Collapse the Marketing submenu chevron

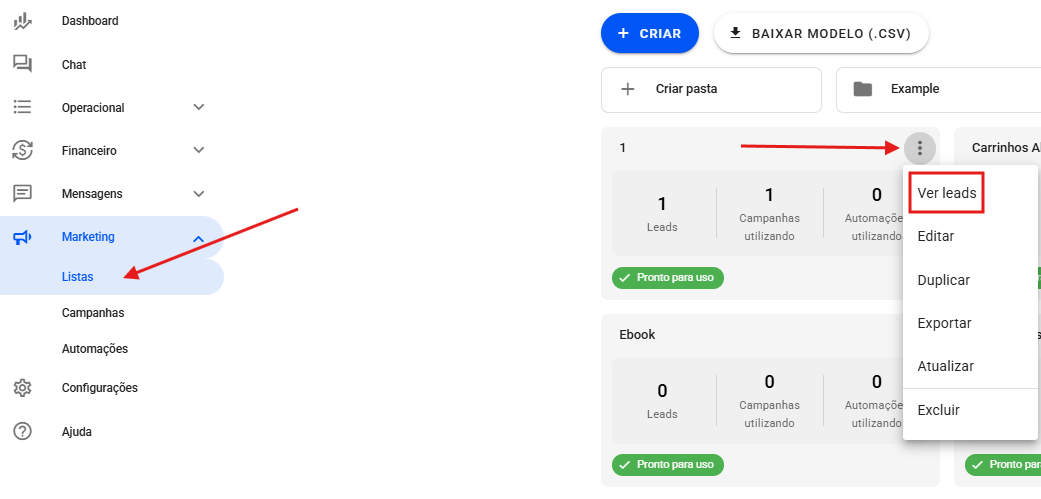(199, 238)
